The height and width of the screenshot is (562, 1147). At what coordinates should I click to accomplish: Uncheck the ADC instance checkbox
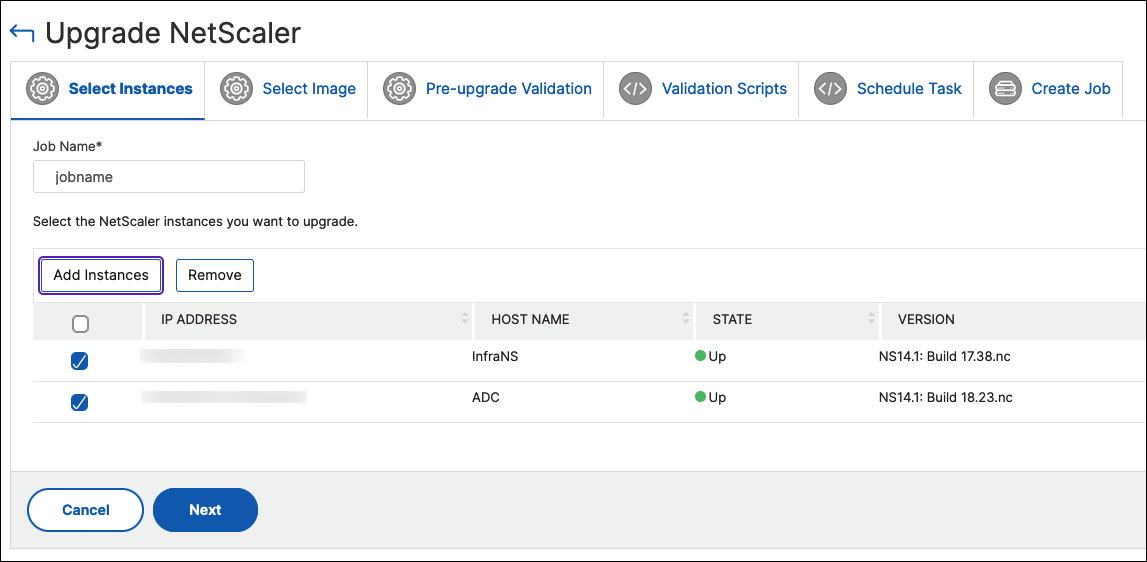pyautogui.click(x=79, y=402)
